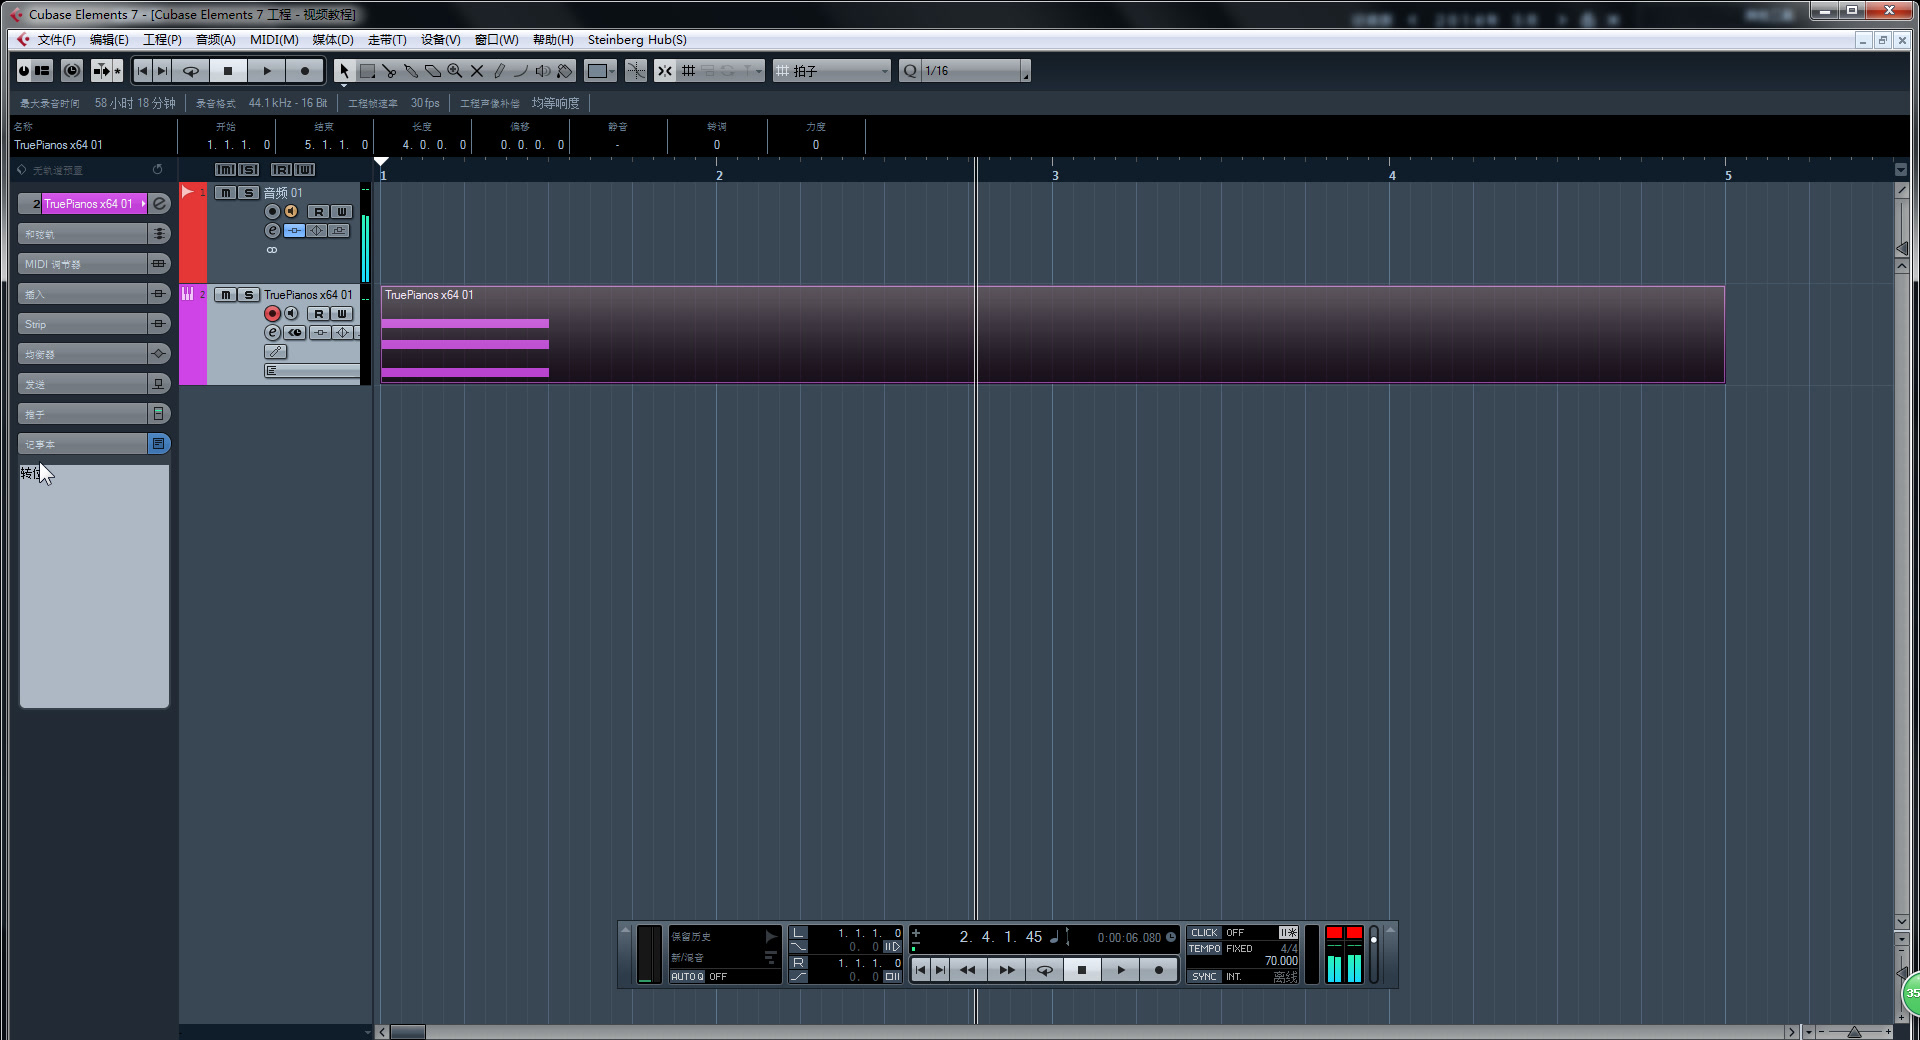Screen dimensions: 1920x1040
Task: Open the 音频(A) menu
Action: click(x=215, y=40)
